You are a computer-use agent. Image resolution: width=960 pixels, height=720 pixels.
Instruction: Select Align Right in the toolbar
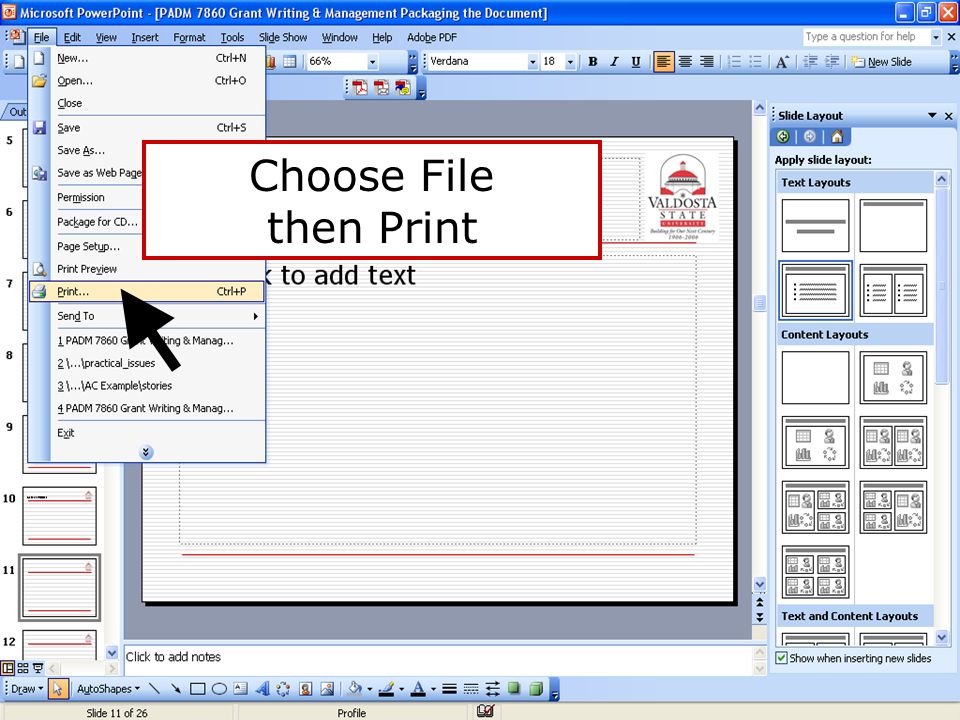click(707, 62)
